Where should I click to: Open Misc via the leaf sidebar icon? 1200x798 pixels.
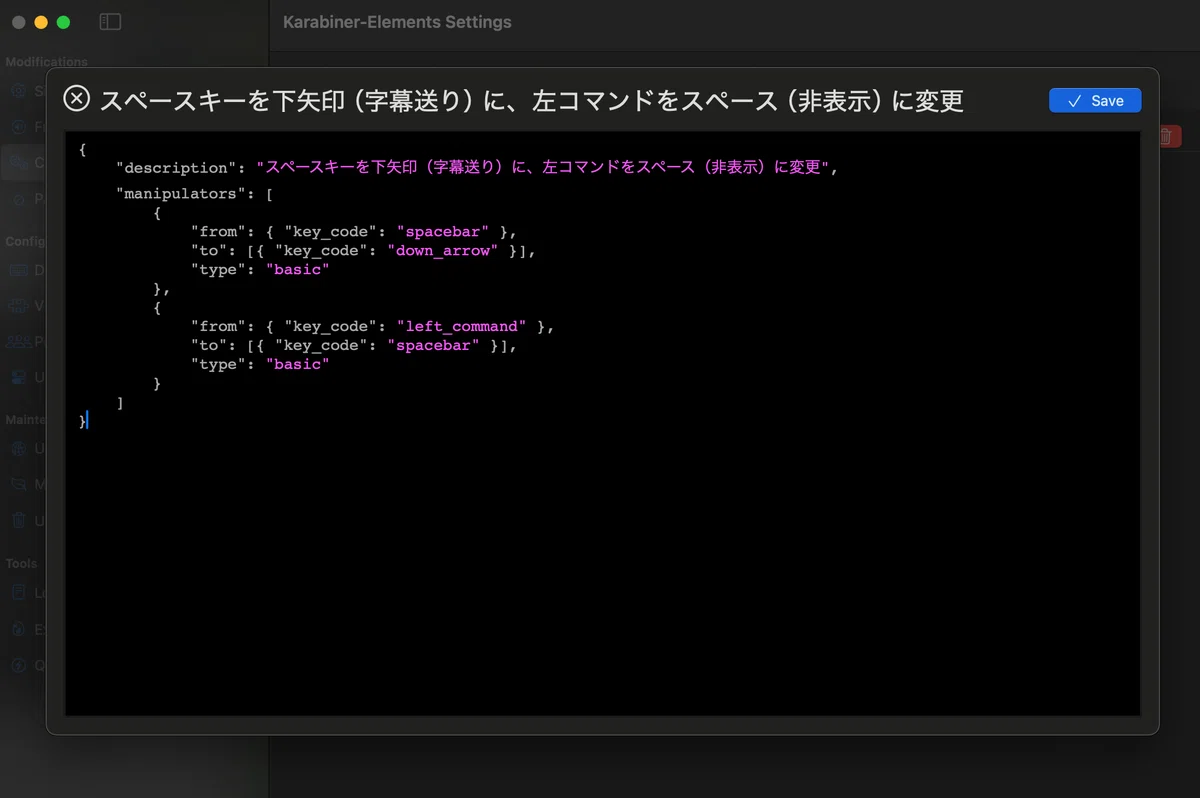19,484
